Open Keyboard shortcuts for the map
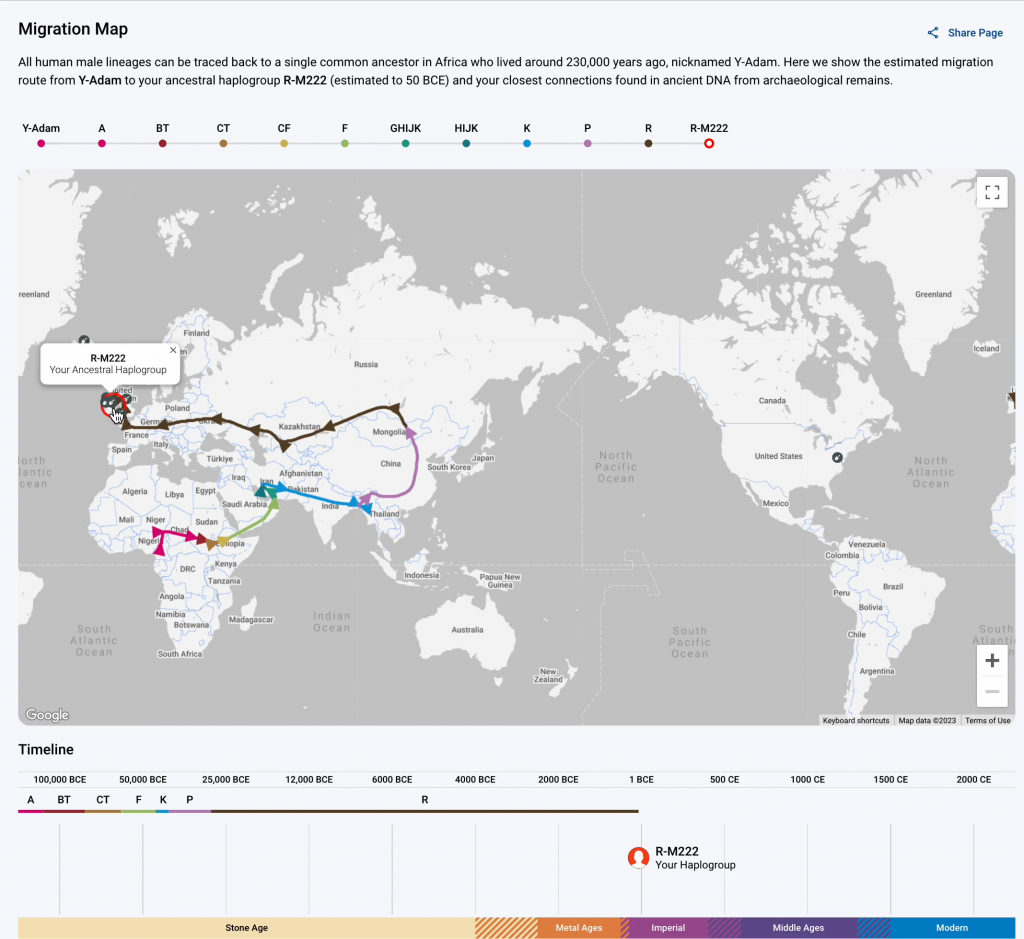This screenshot has height=939, width=1024. tap(855, 720)
